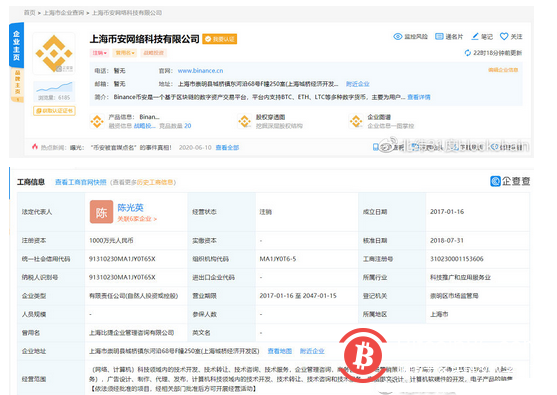Click 查看地图 link in 企业地址 row
Viewport: 557px width, 395px height.
coord(280,351)
